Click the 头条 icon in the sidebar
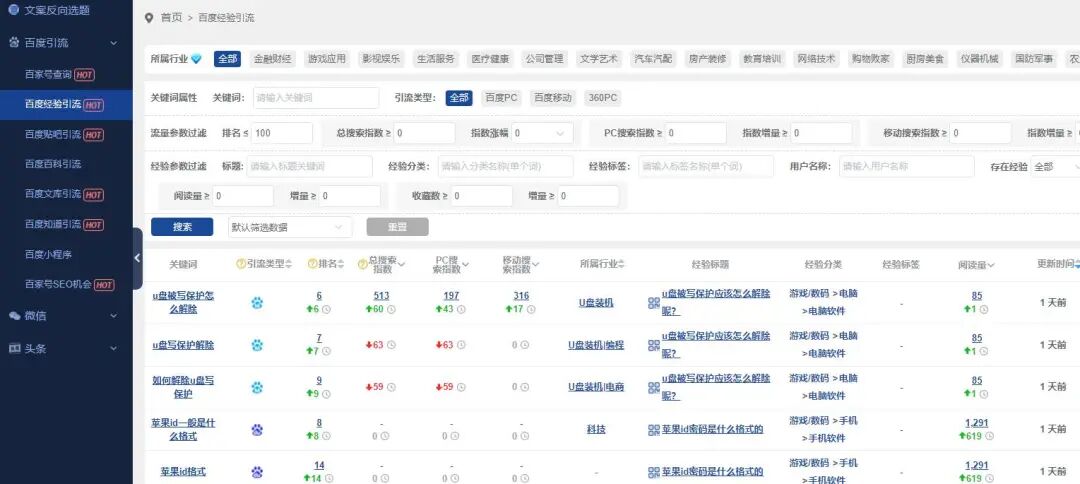The height and width of the screenshot is (484, 1080). [x=14, y=348]
